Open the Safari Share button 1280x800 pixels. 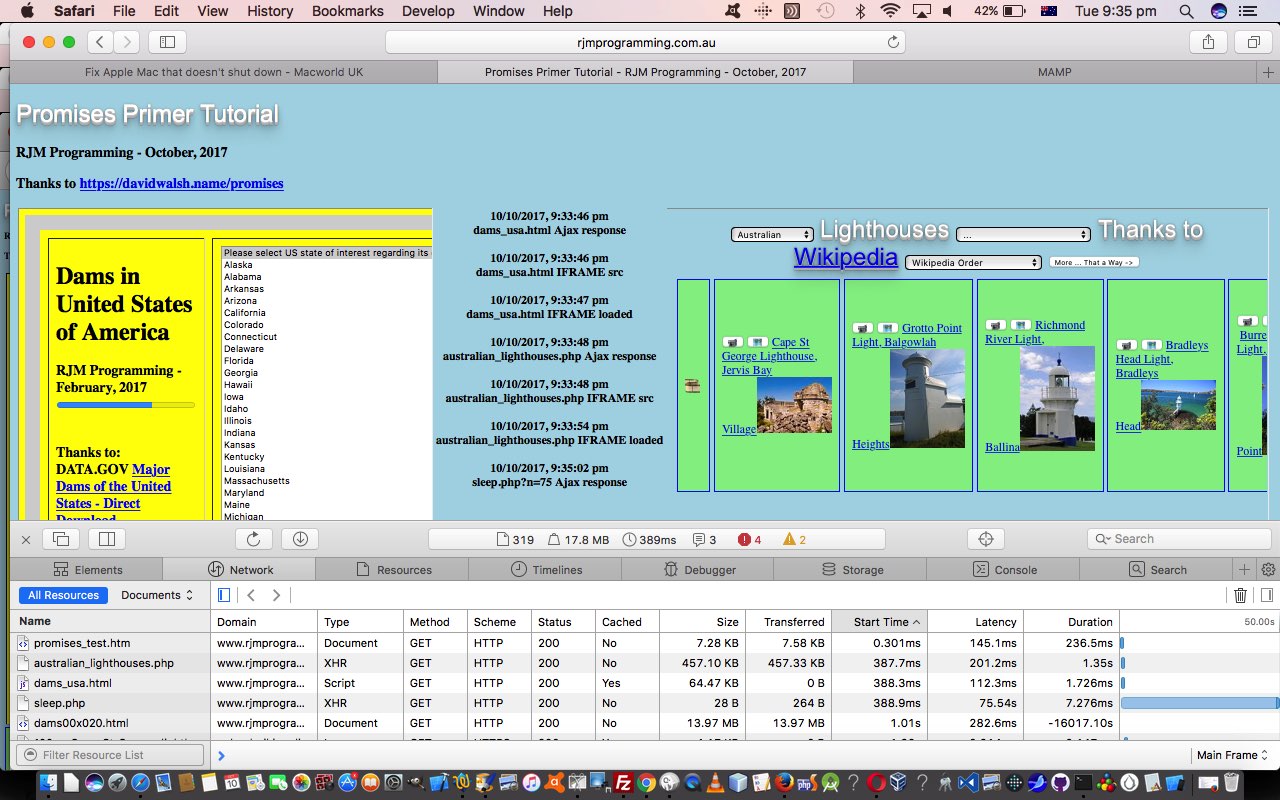click(1208, 42)
